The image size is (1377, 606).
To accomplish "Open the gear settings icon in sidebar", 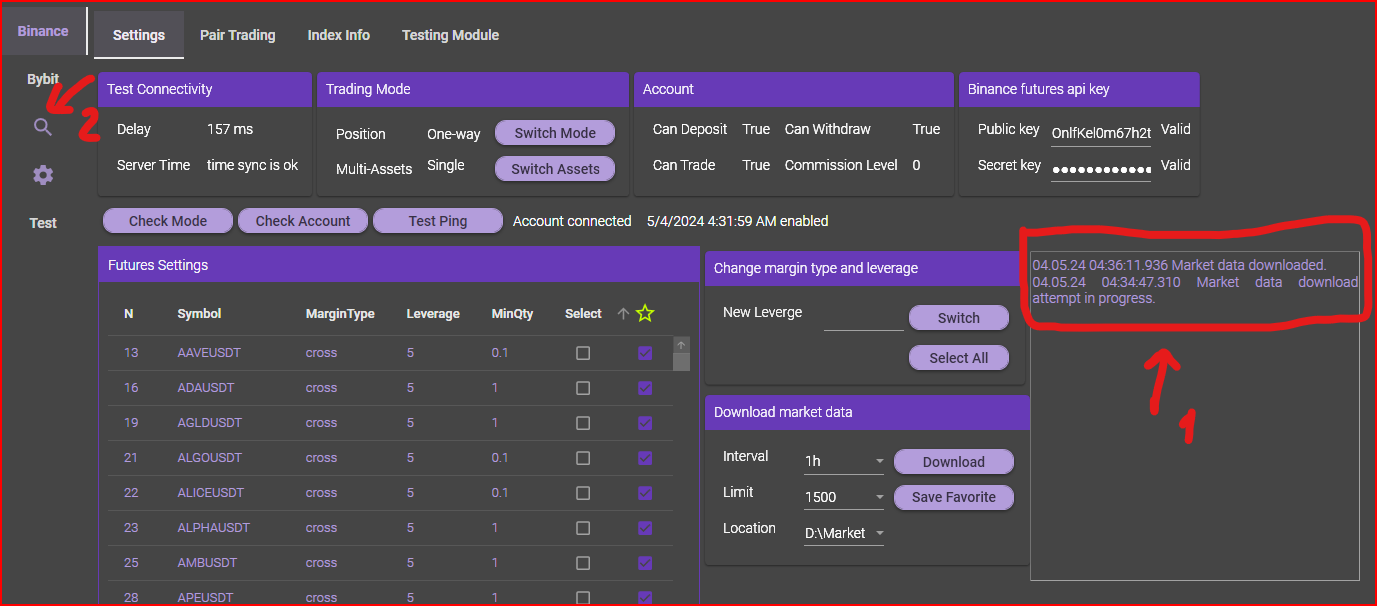I will [42, 175].
